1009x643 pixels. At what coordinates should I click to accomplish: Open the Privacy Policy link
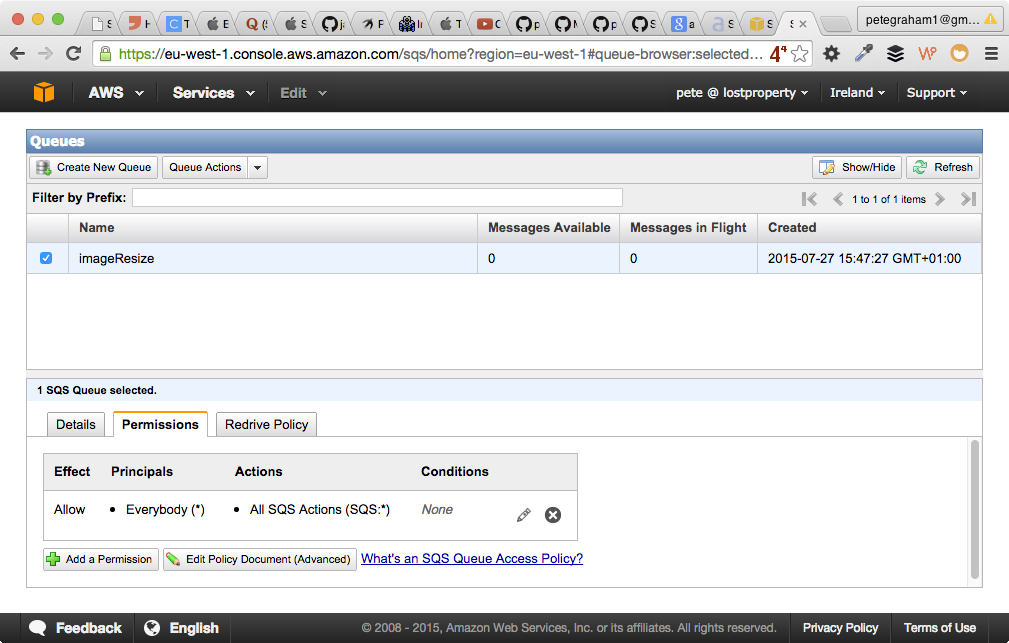840,628
